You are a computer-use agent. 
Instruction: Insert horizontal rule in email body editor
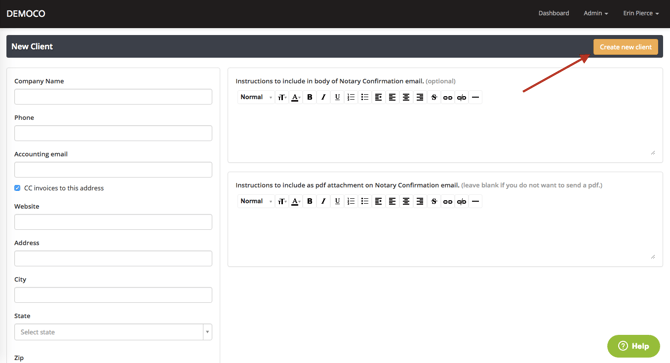coord(475,97)
